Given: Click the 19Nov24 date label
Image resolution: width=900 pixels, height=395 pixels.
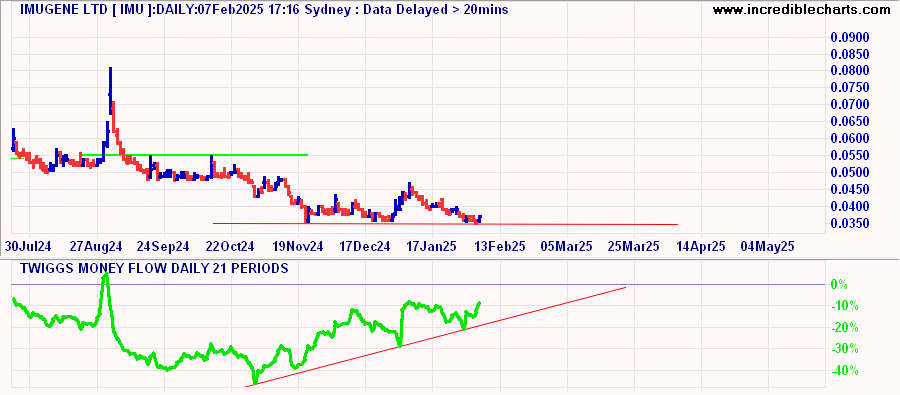Looking at the screenshot, I should pos(298,246).
